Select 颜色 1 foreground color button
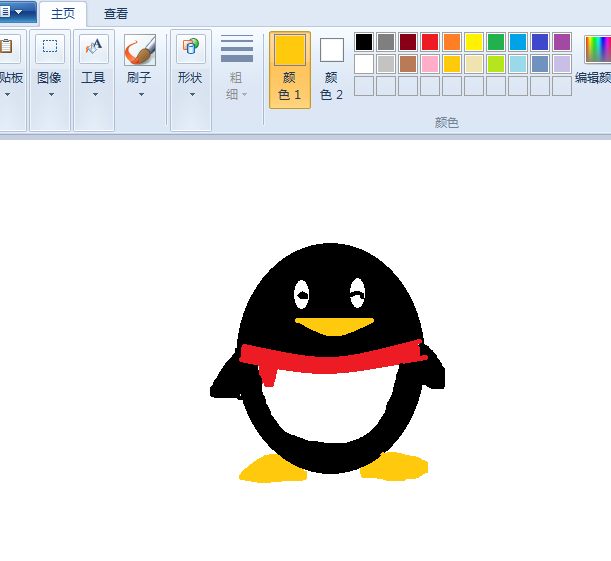611x561 pixels. [290, 70]
